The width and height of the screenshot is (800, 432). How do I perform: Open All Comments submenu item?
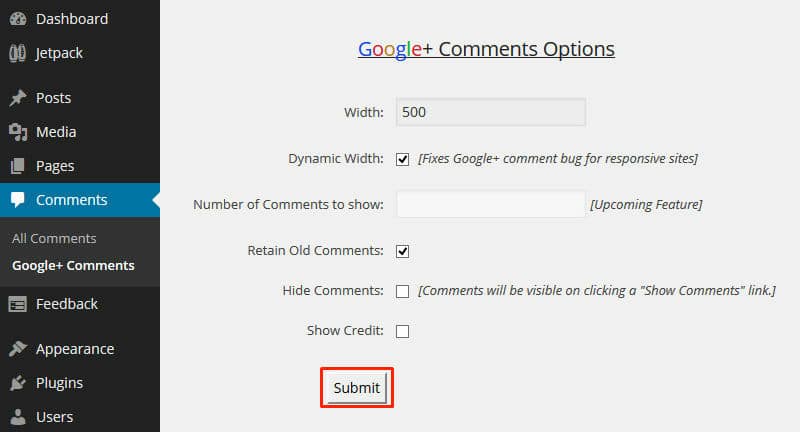point(54,238)
